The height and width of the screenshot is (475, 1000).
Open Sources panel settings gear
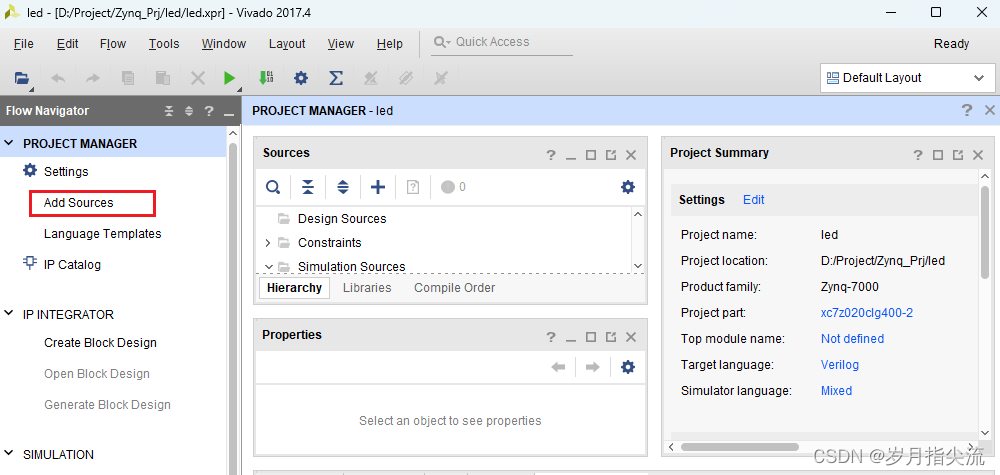tap(627, 187)
